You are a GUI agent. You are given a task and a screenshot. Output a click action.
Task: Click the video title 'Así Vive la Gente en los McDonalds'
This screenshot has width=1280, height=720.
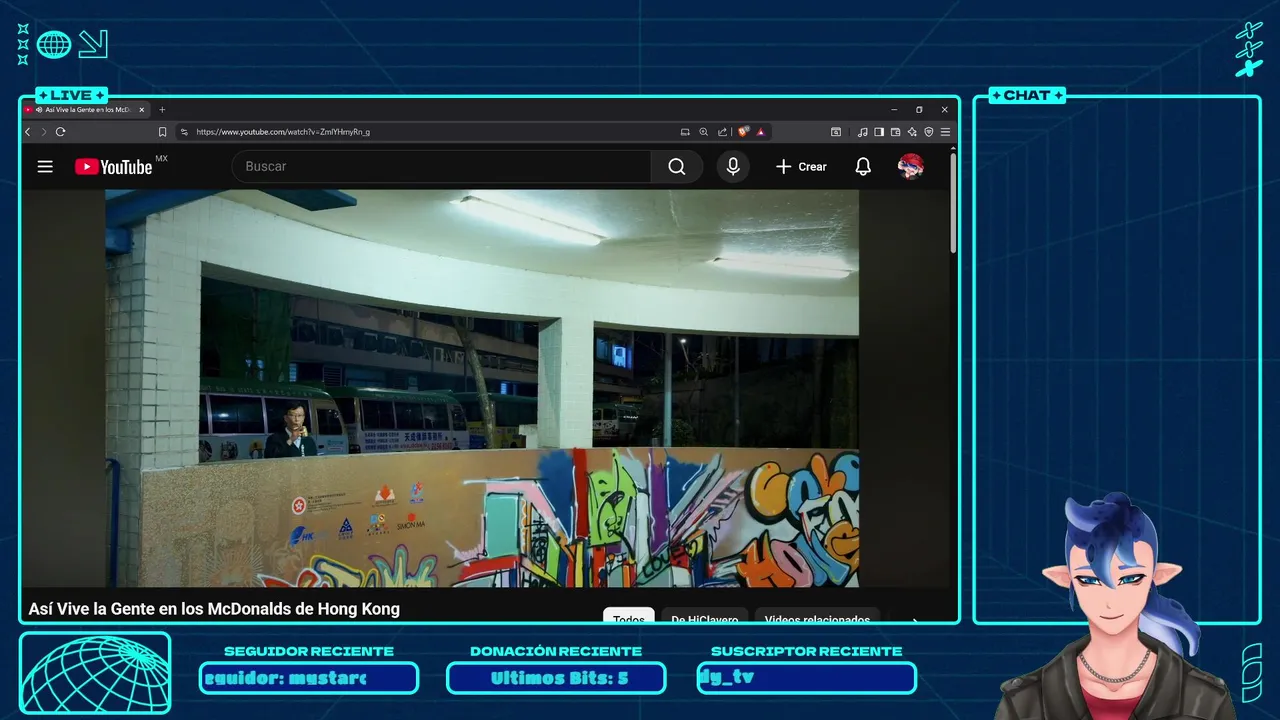click(214, 609)
